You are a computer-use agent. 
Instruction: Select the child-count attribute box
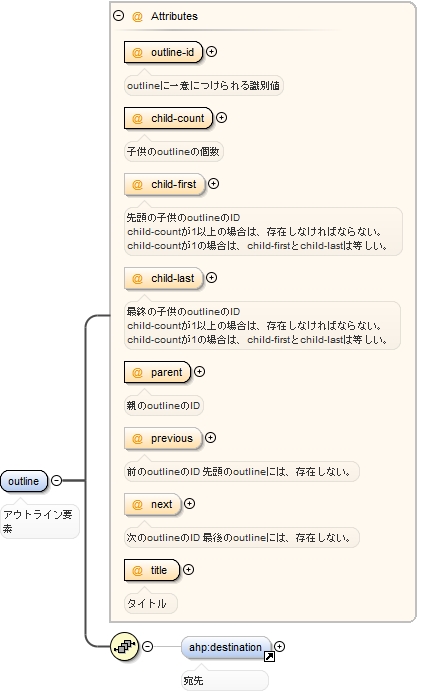pos(169,118)
